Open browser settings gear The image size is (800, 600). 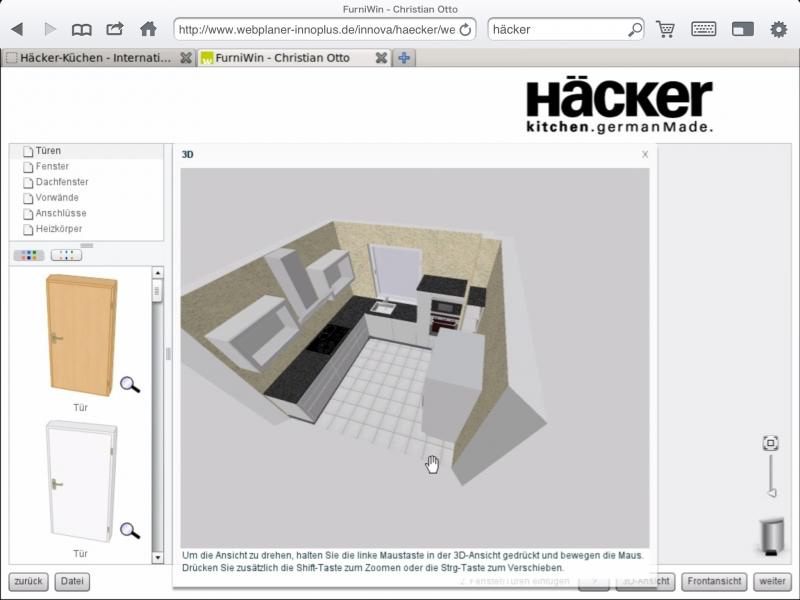[778, 29]
